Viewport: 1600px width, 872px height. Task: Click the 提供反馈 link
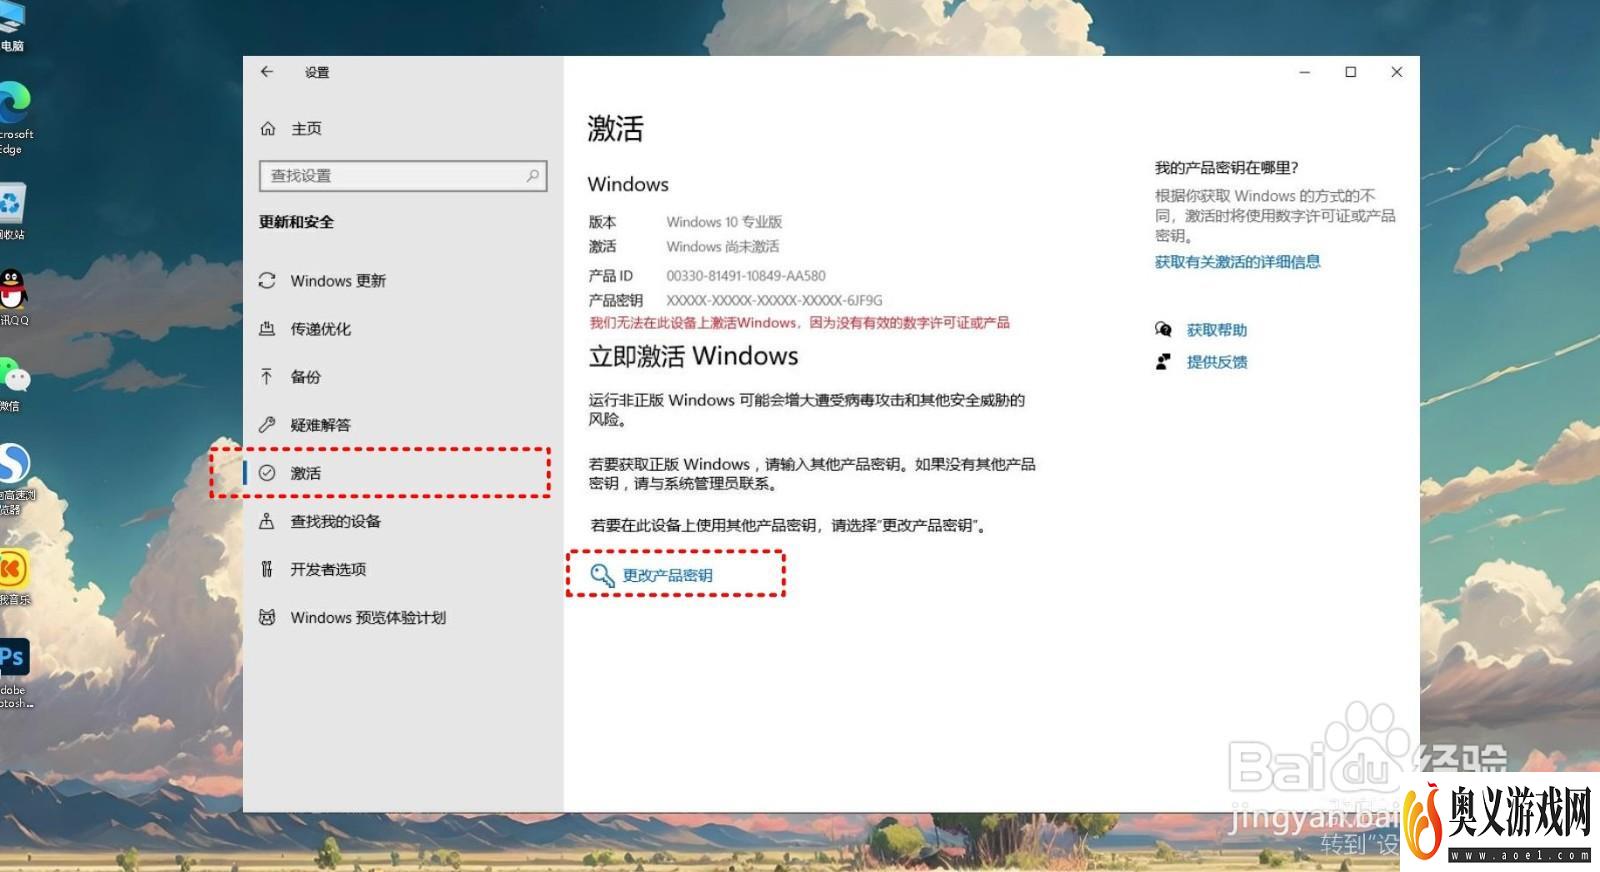(x=1217, y=362)
